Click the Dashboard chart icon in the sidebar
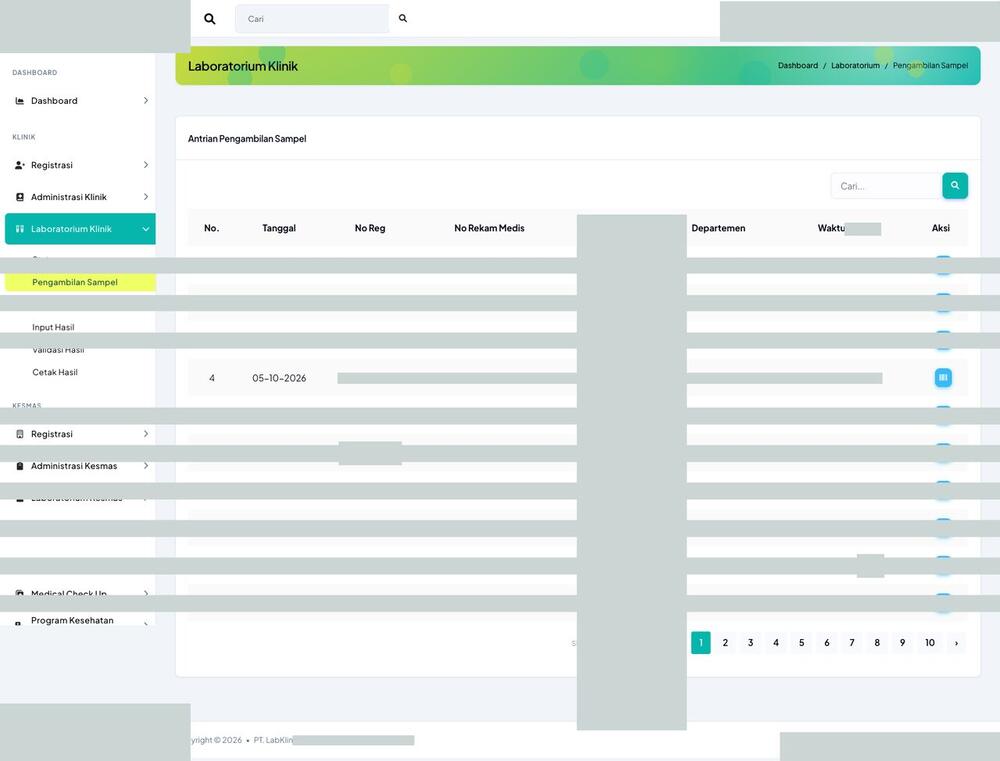Image resolution: width=1000 pixels, height=761 pixels. coord(20,101)
